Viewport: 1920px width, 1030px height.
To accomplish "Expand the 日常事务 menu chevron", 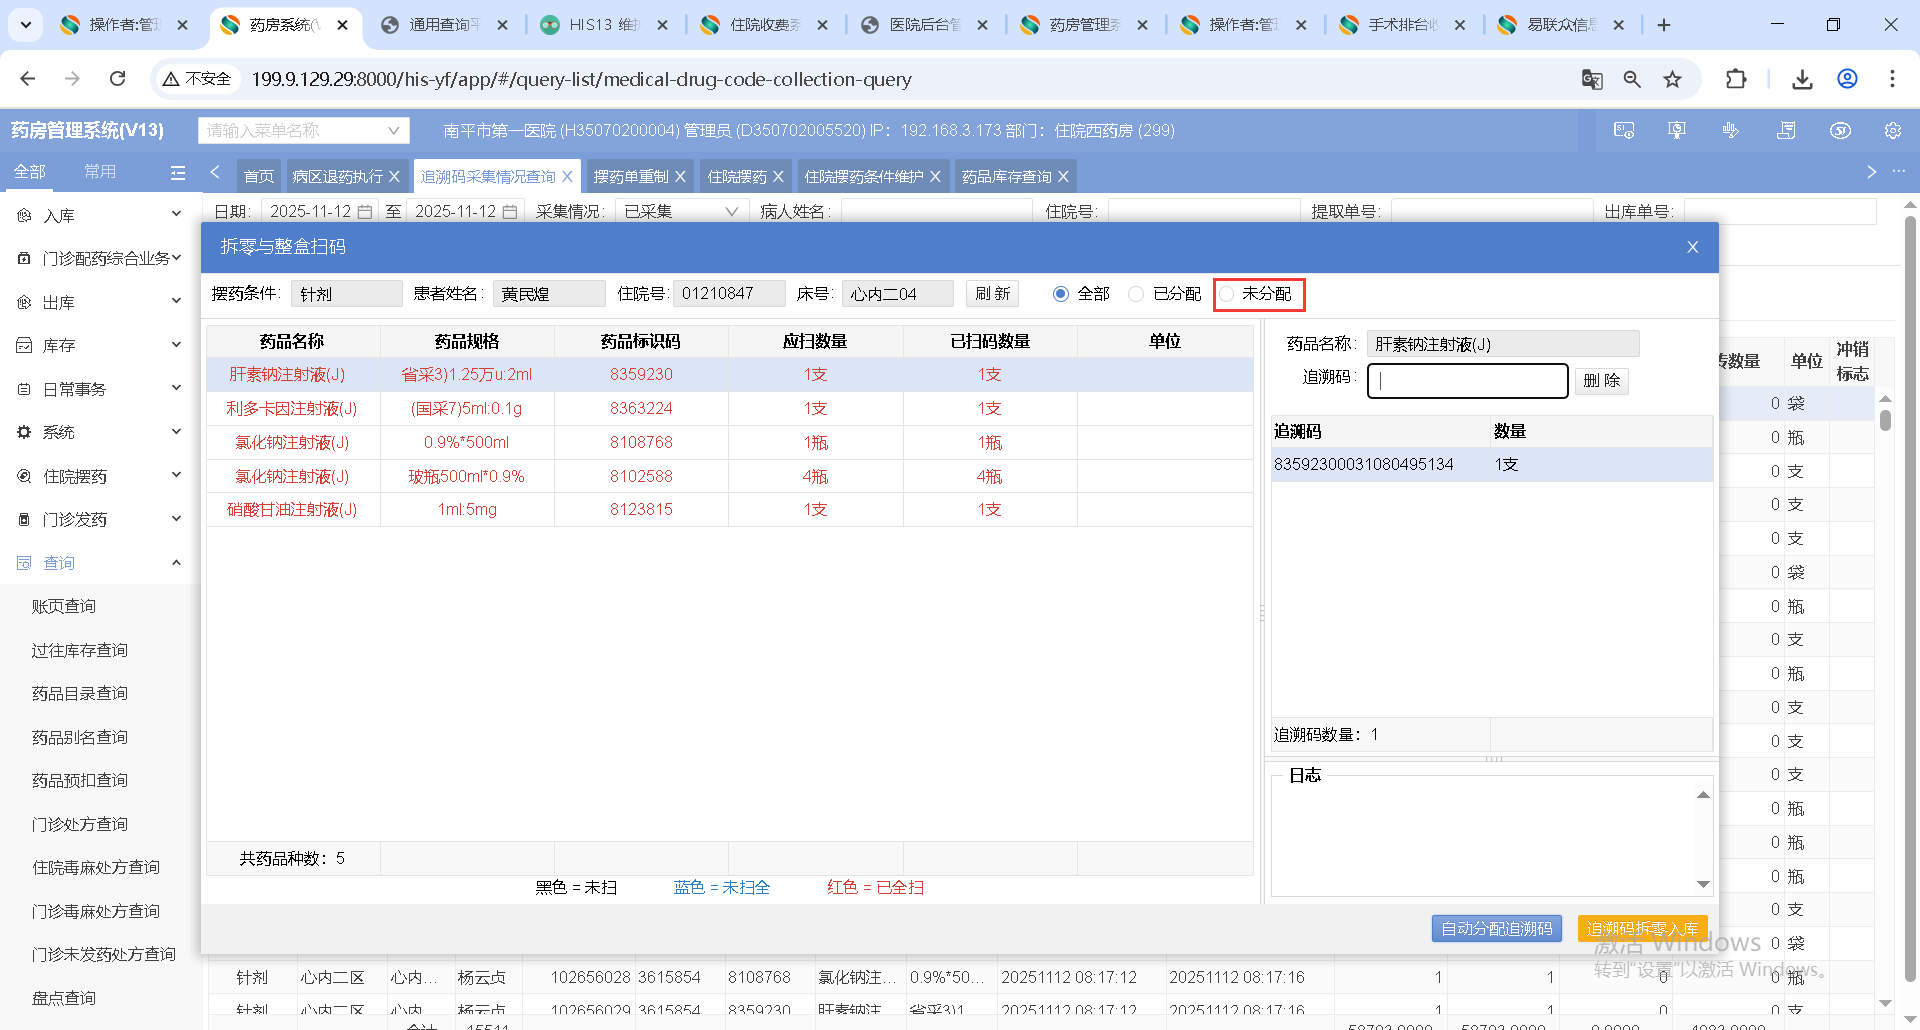I will (x=176, y=388).
